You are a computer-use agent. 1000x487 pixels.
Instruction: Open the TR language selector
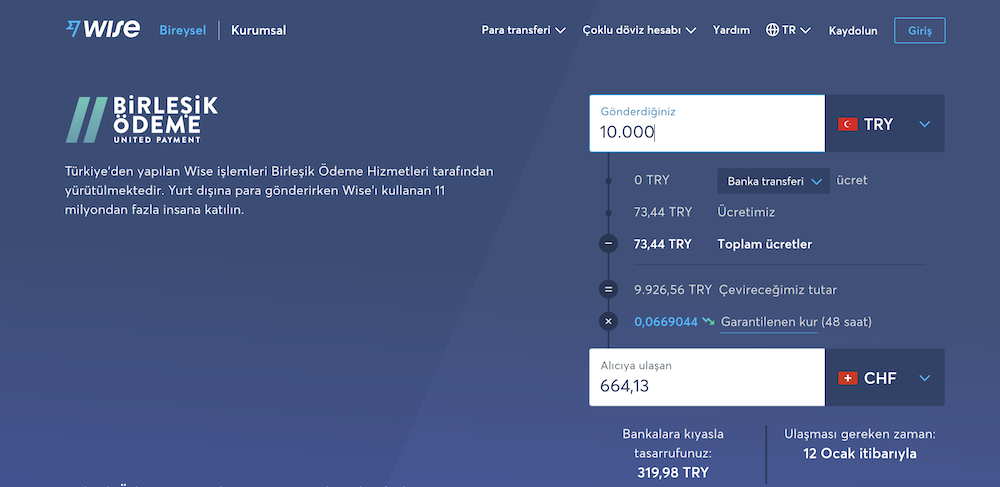(x=788, y=30)
